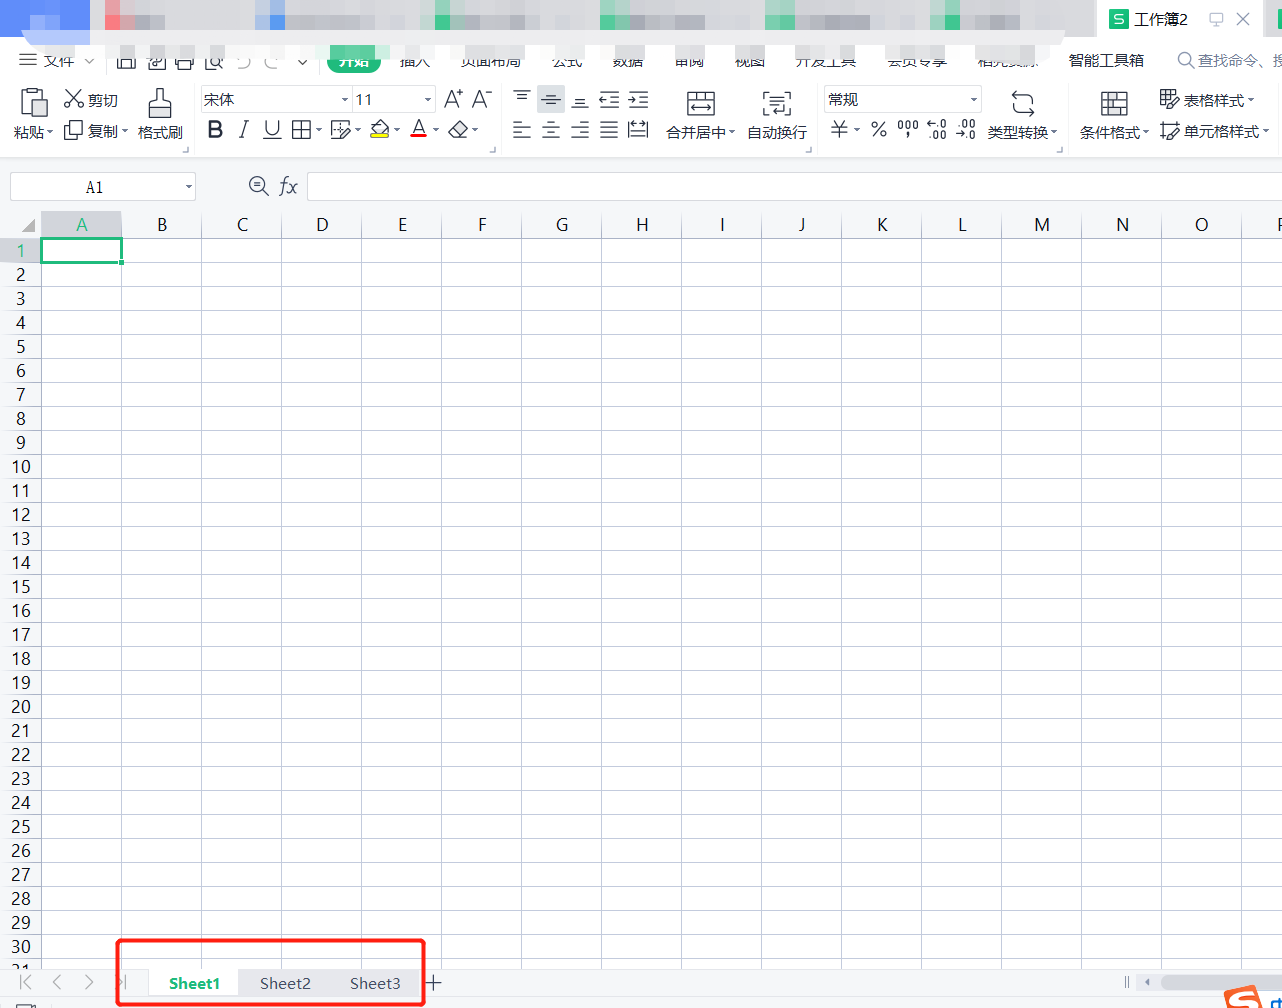Click the horizontal scrollbar left arrow
Image resolution: width=1282 pixels, height=1008 pixels.
pos(1148,983)
